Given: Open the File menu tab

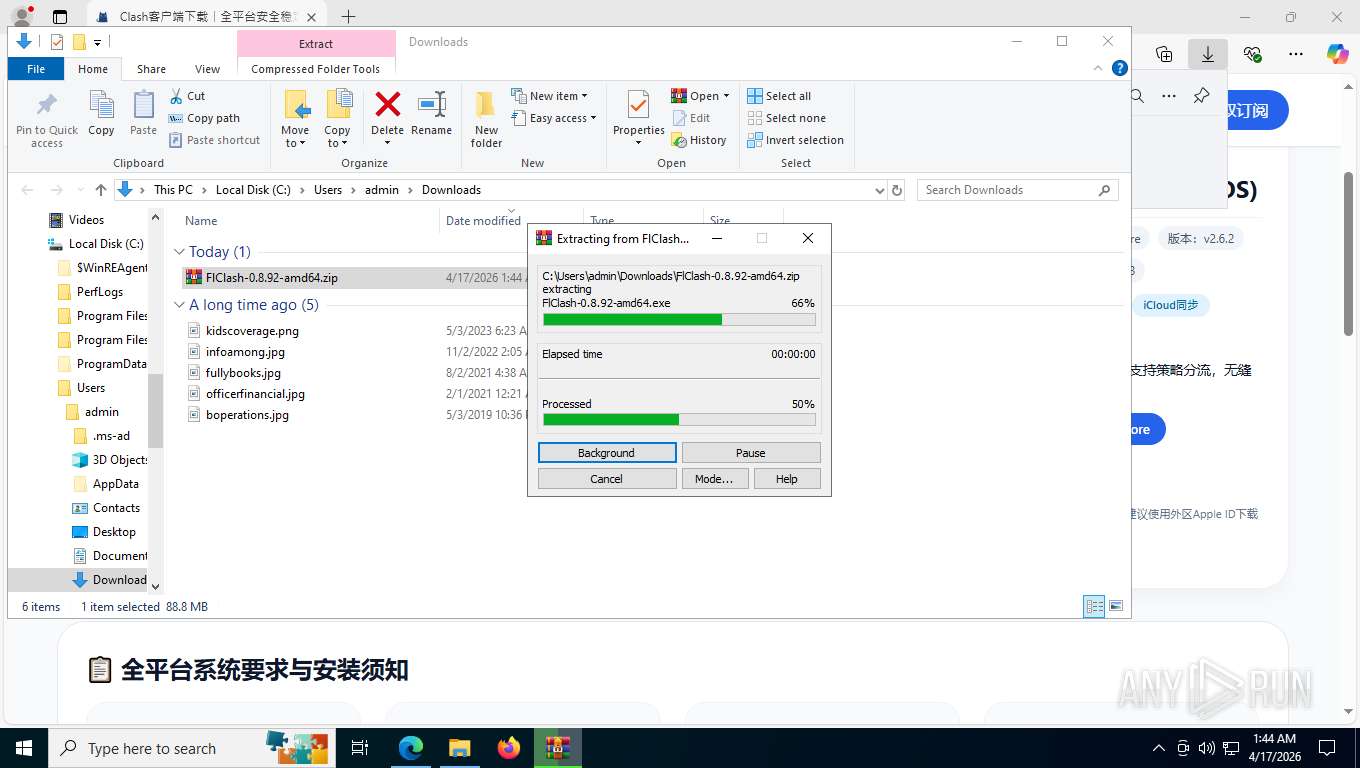Looking at the screenshot, I should [36, 69].
